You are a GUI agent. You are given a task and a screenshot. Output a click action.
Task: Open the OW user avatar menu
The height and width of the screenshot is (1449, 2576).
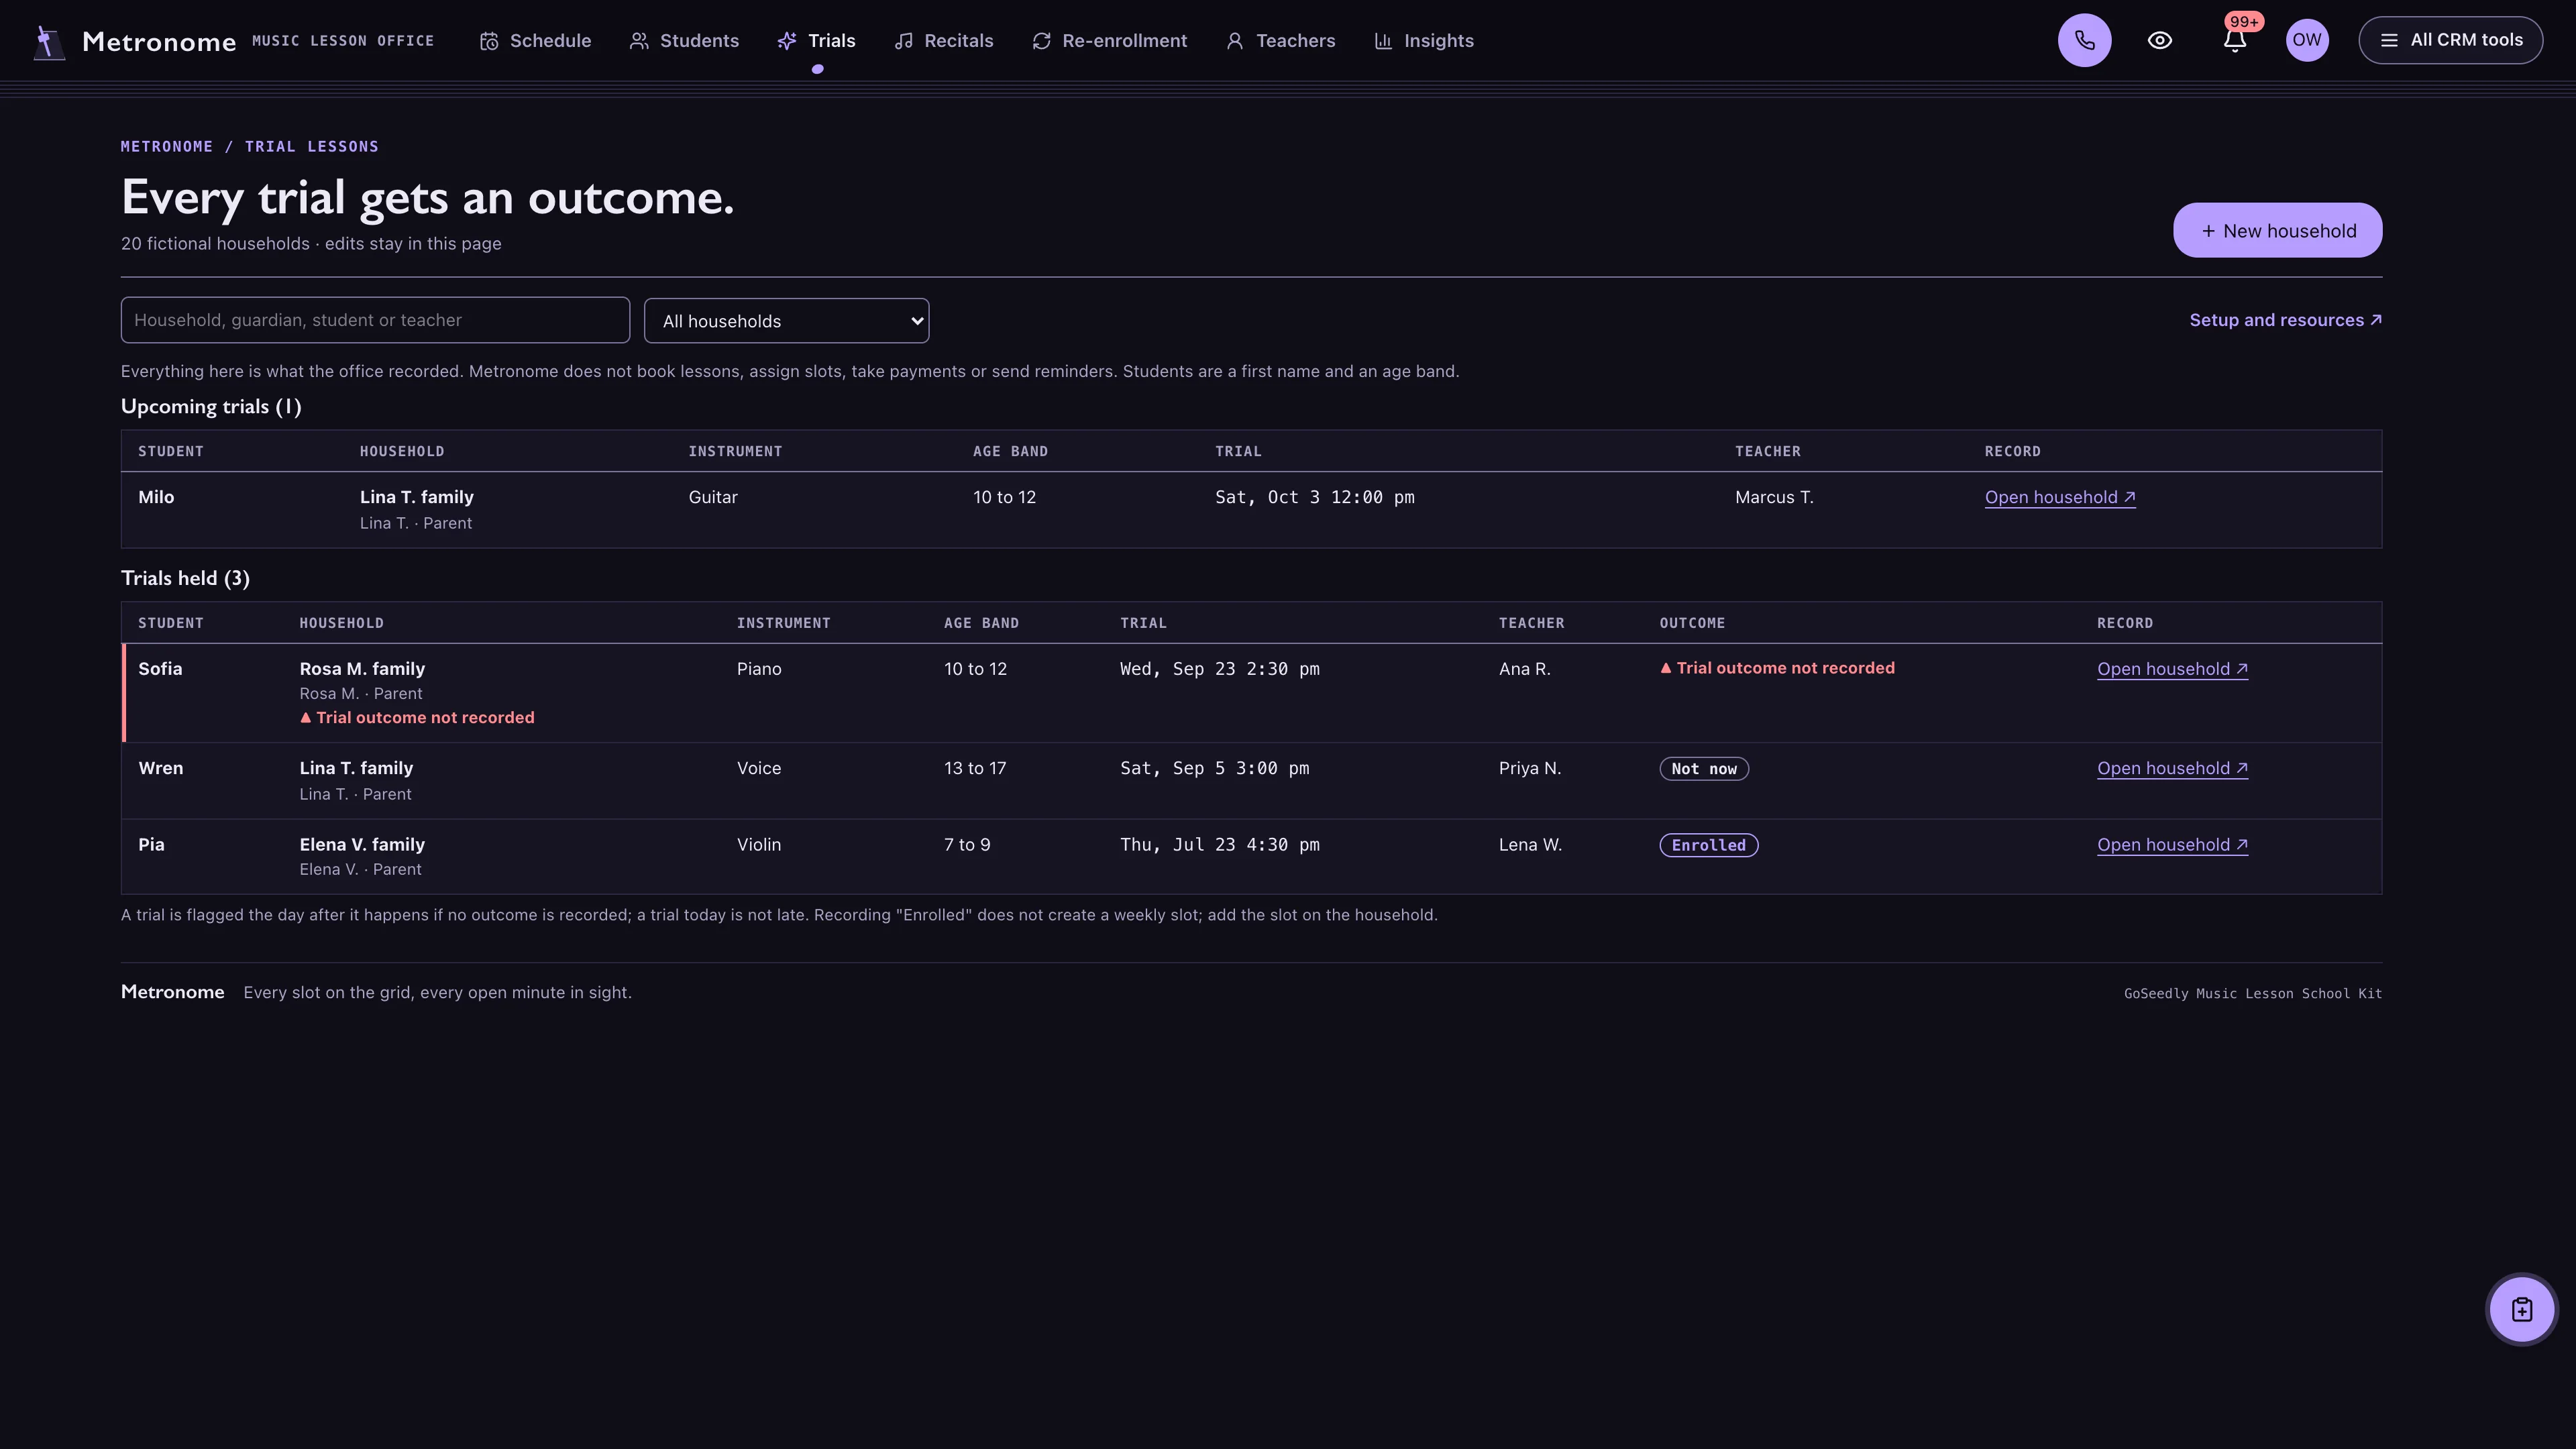click(2307, 40)
